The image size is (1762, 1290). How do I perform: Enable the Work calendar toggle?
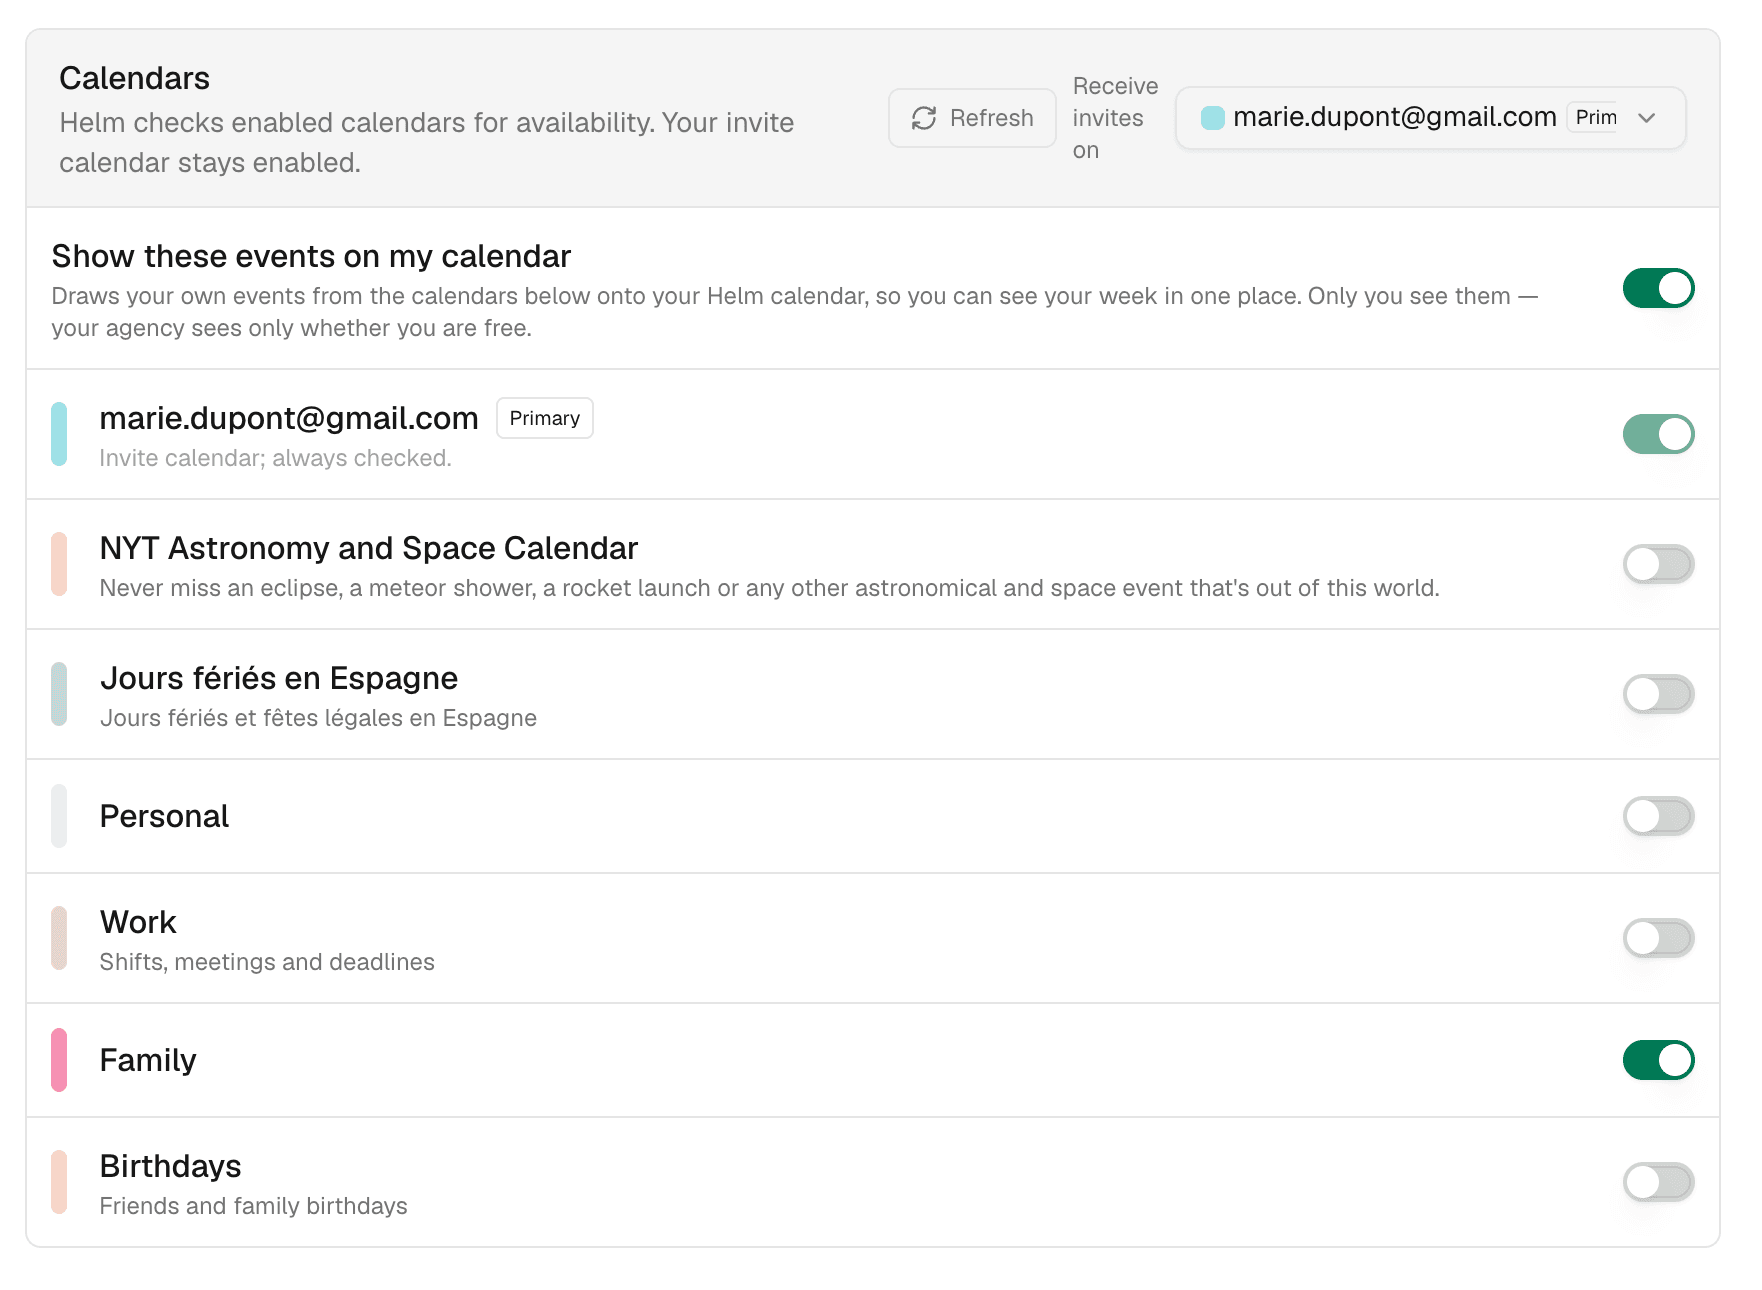(x=1658, y=938)
